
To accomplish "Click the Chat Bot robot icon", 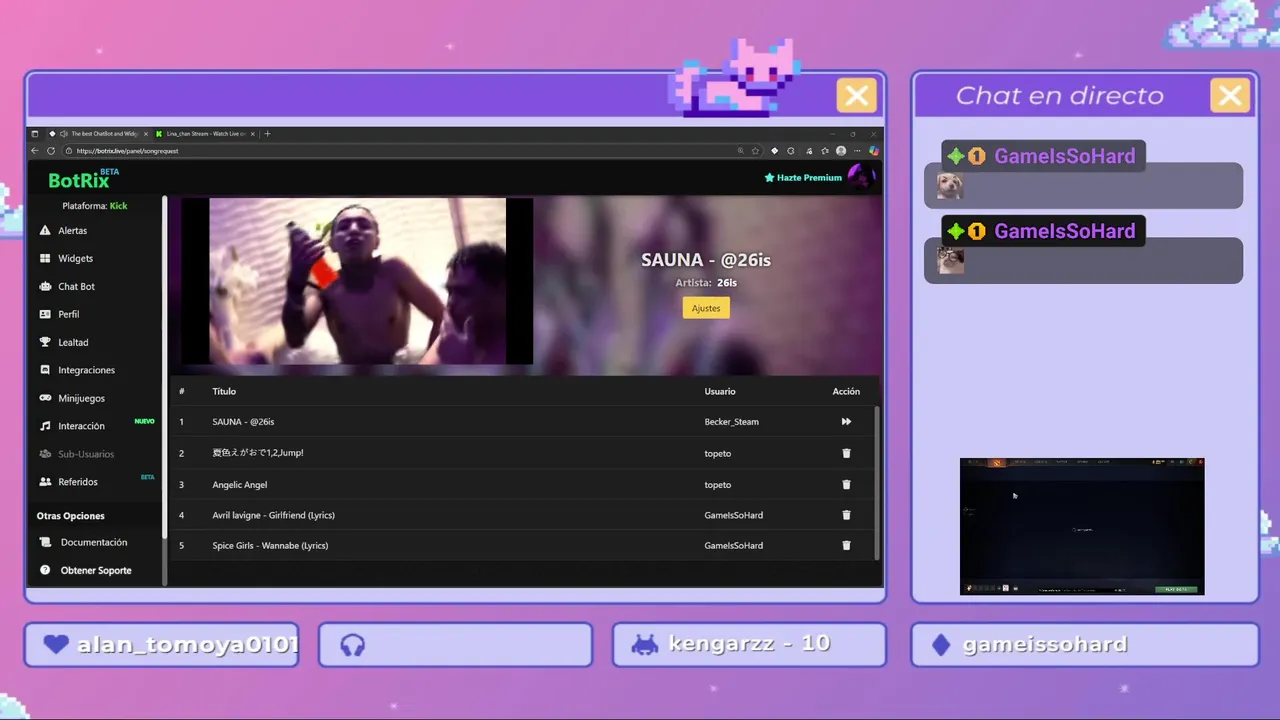I will (x=45, y=287).
